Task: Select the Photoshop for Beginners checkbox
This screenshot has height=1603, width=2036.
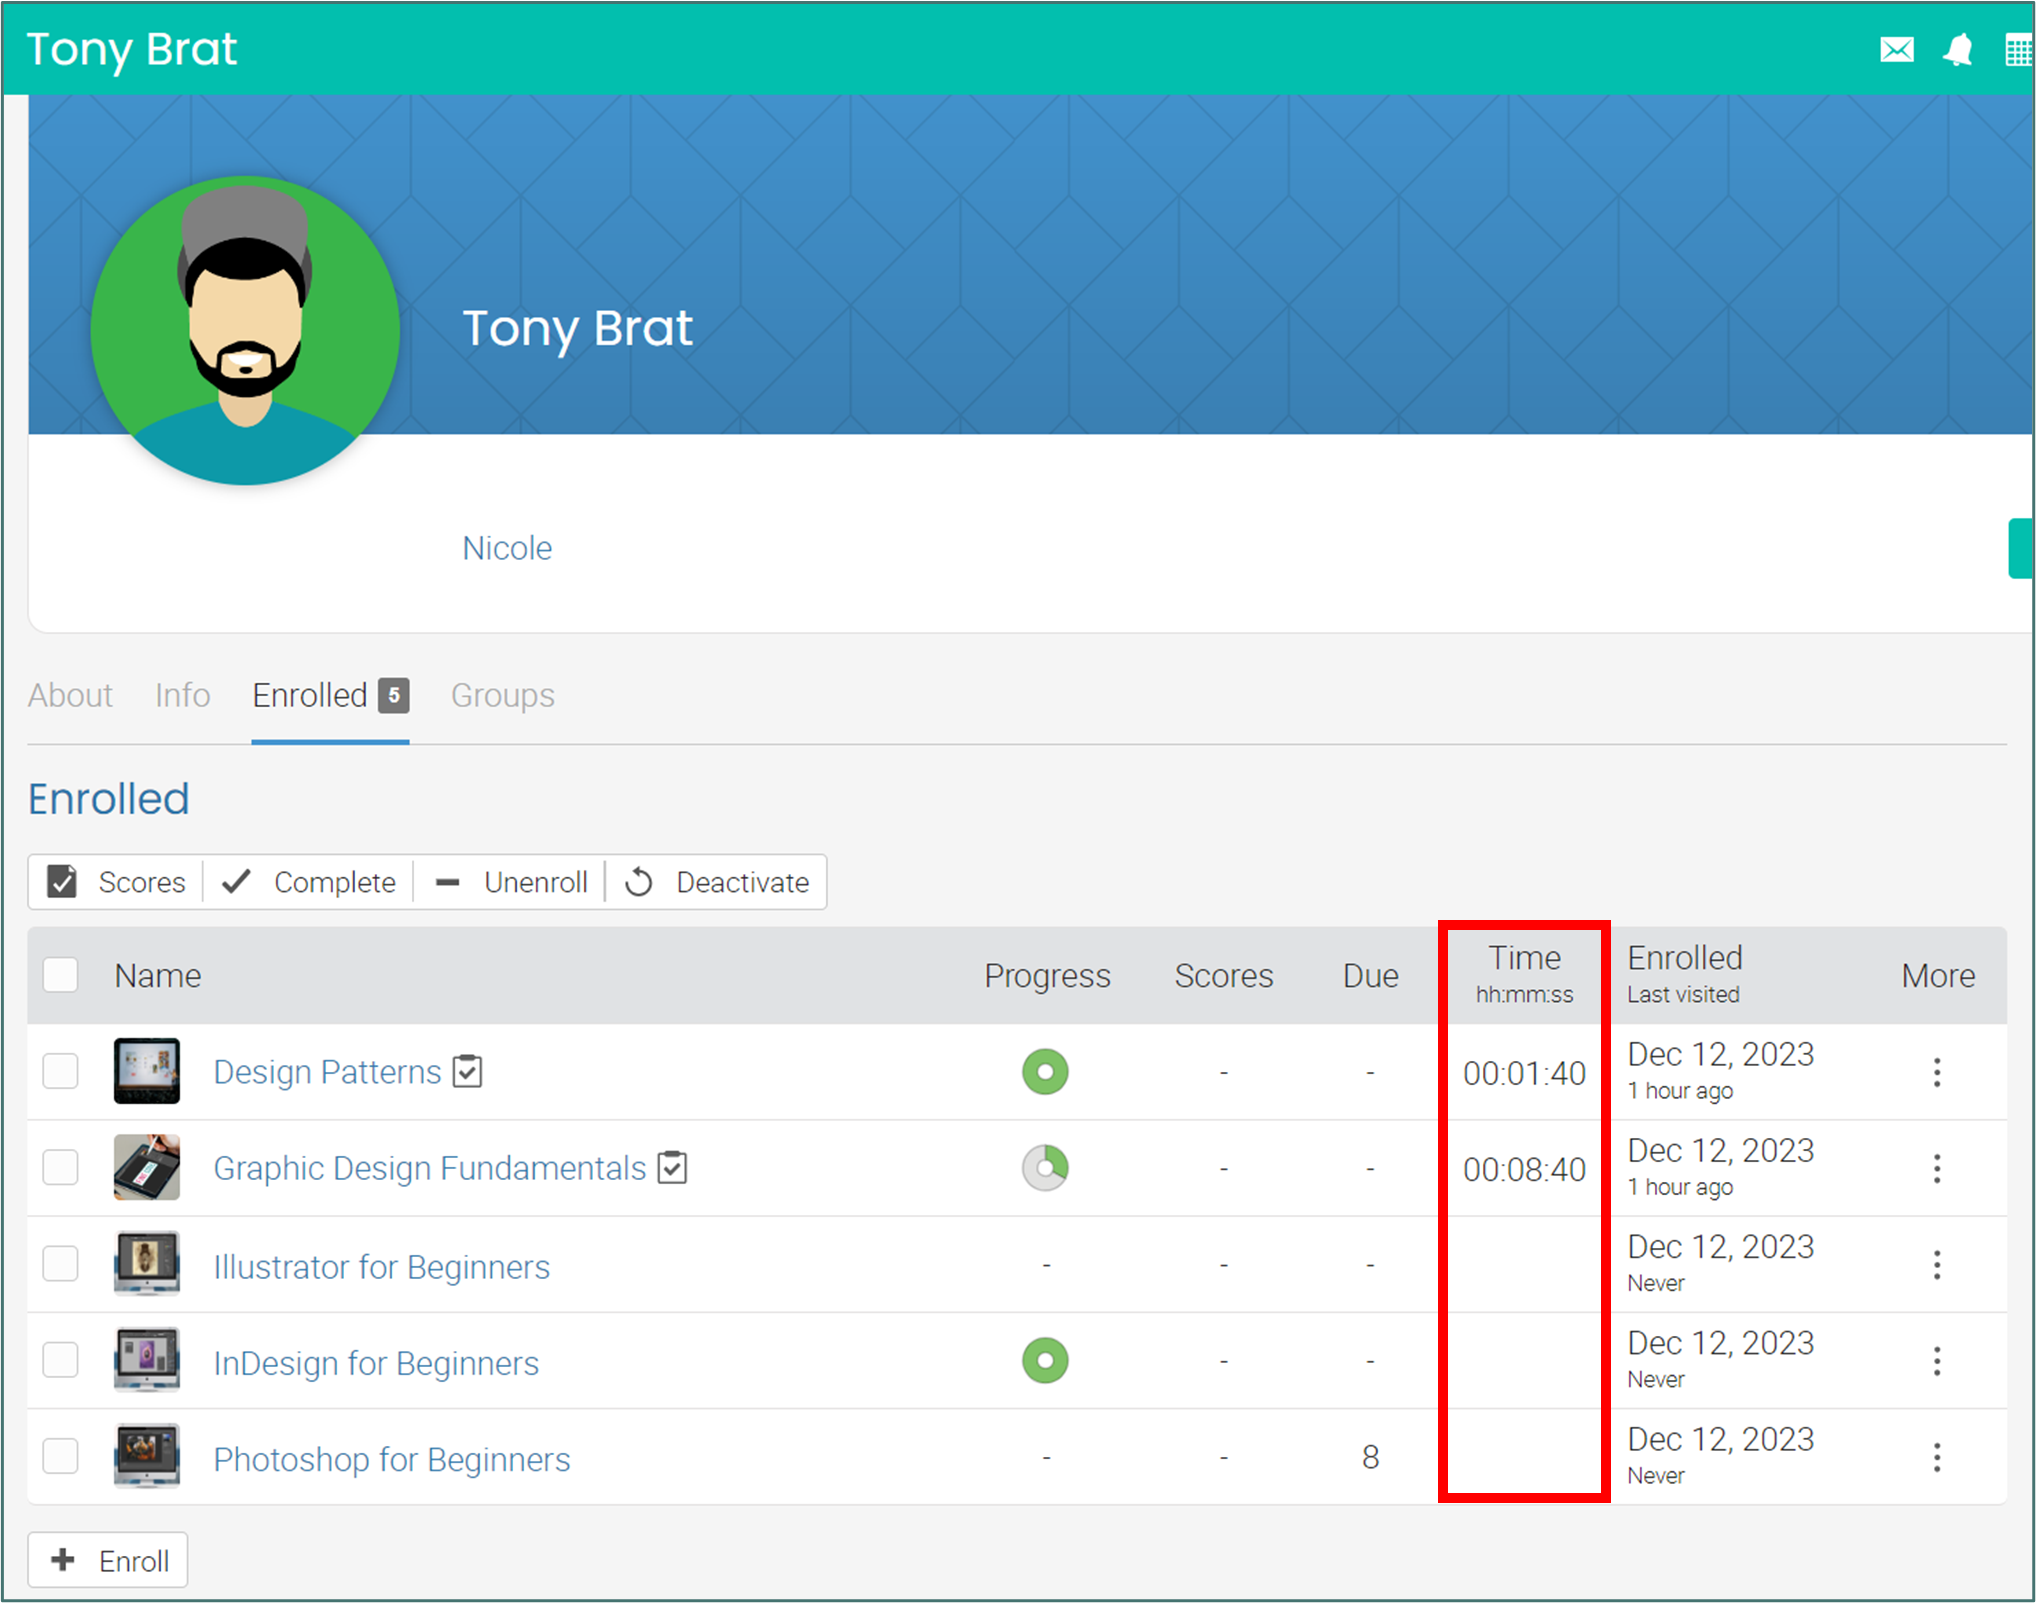Action: 61,1457
